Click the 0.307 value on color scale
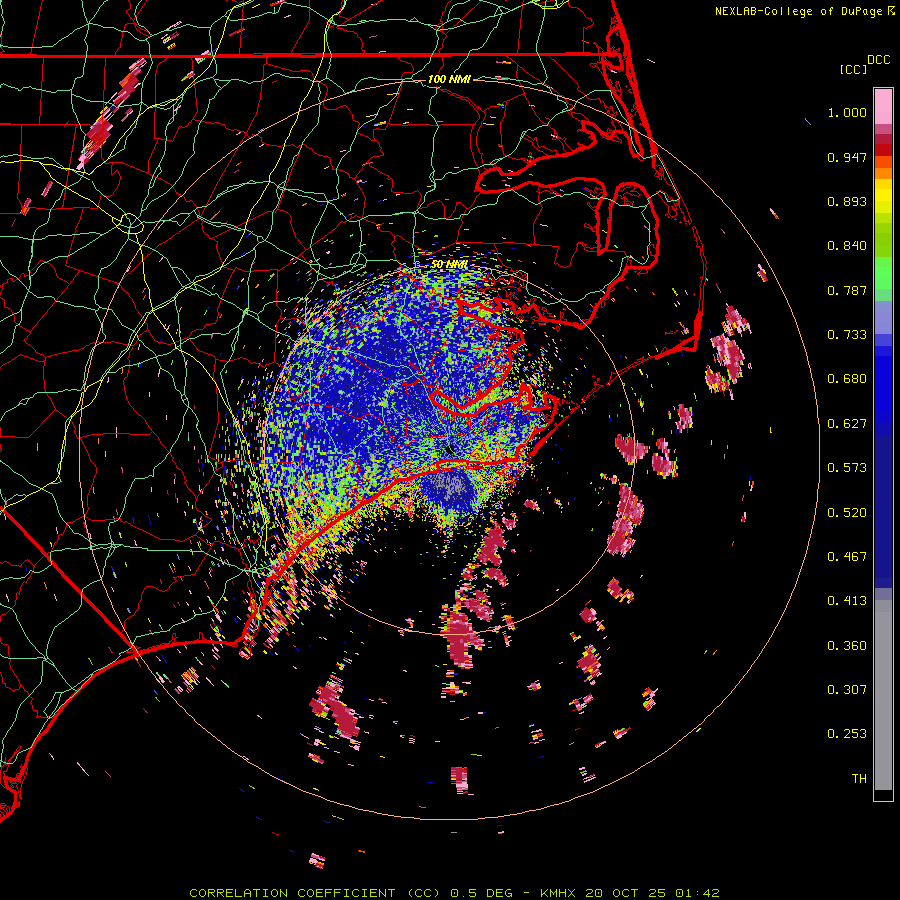Viewport: 900px width, 900px height. (x=847, y=690)
